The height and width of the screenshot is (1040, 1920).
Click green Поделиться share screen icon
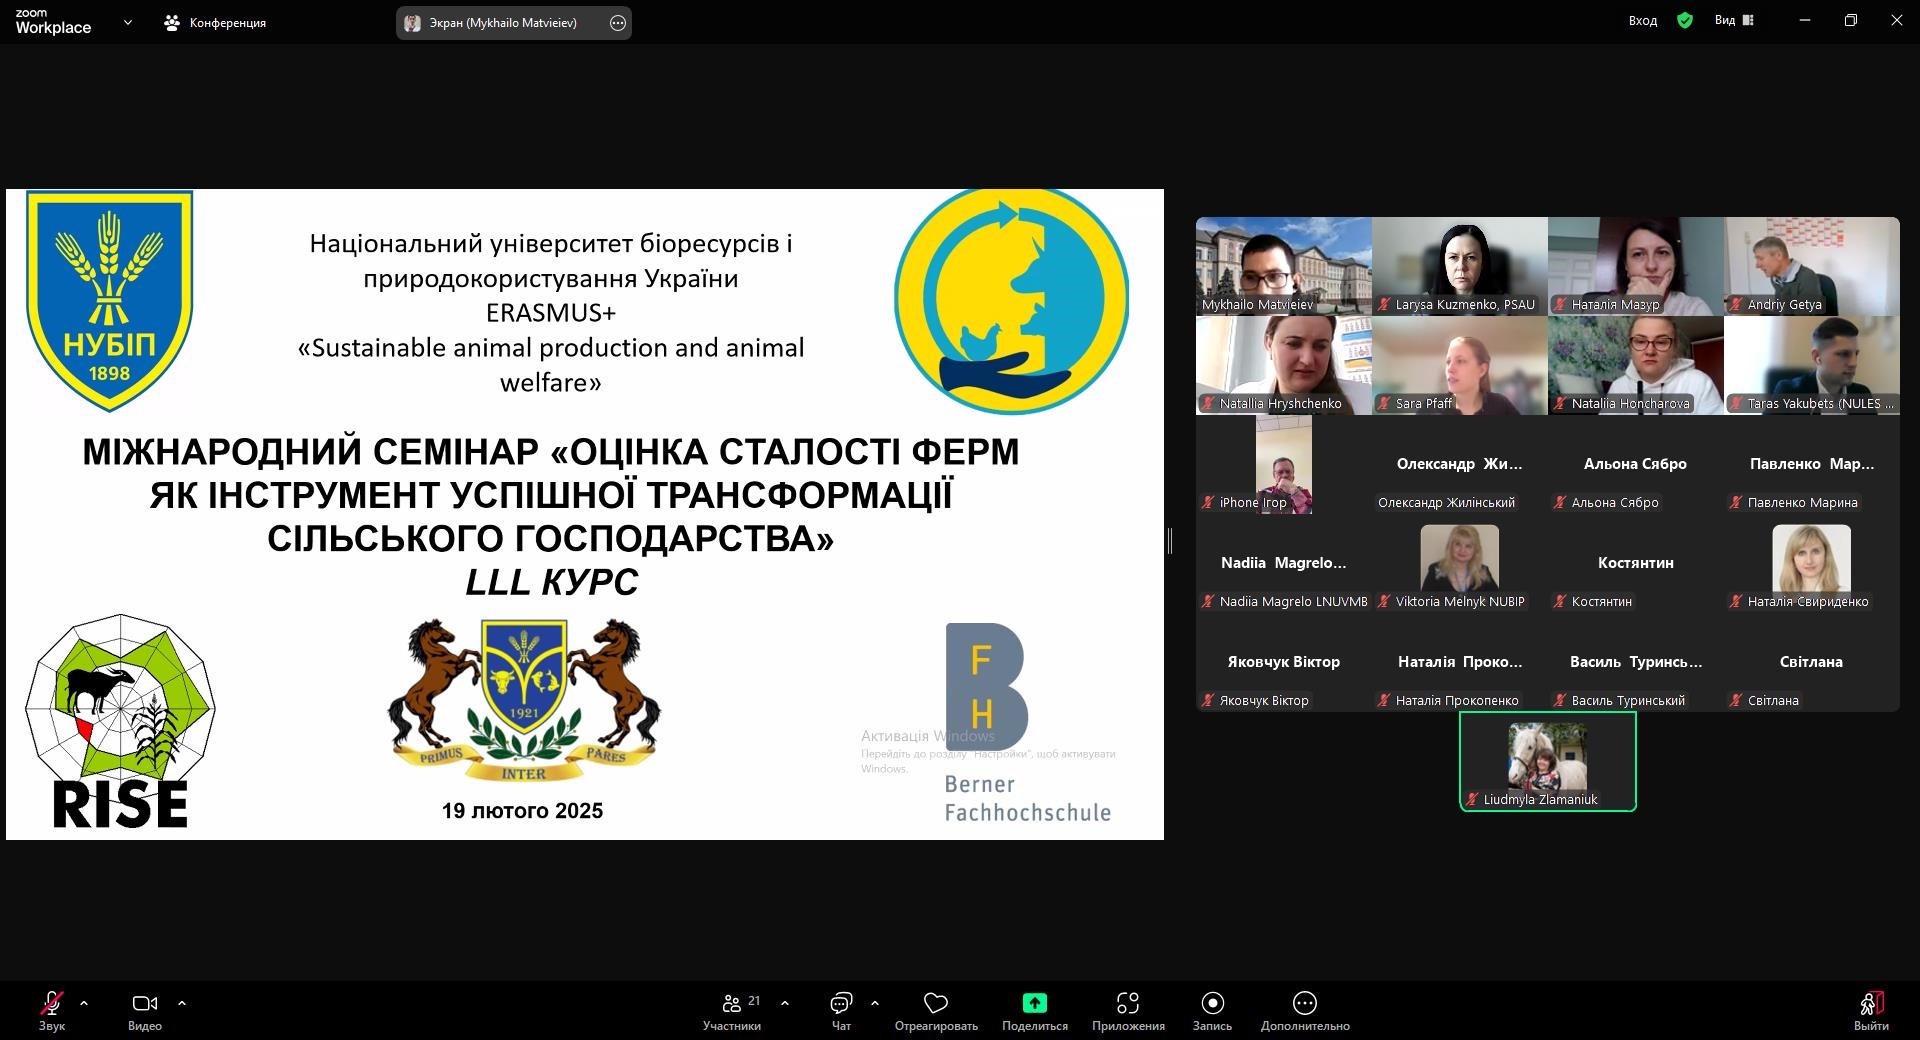[x=1035, y=1003]
